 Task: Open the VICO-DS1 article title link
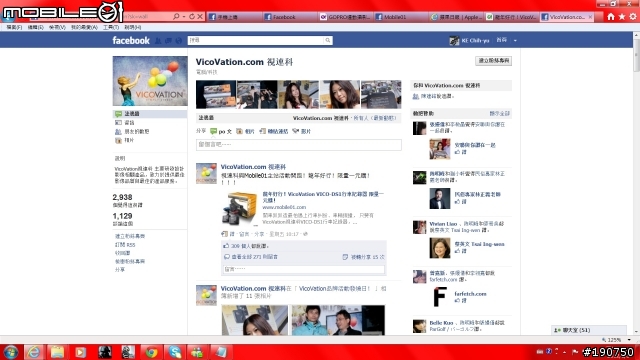[x=323, y=197]
